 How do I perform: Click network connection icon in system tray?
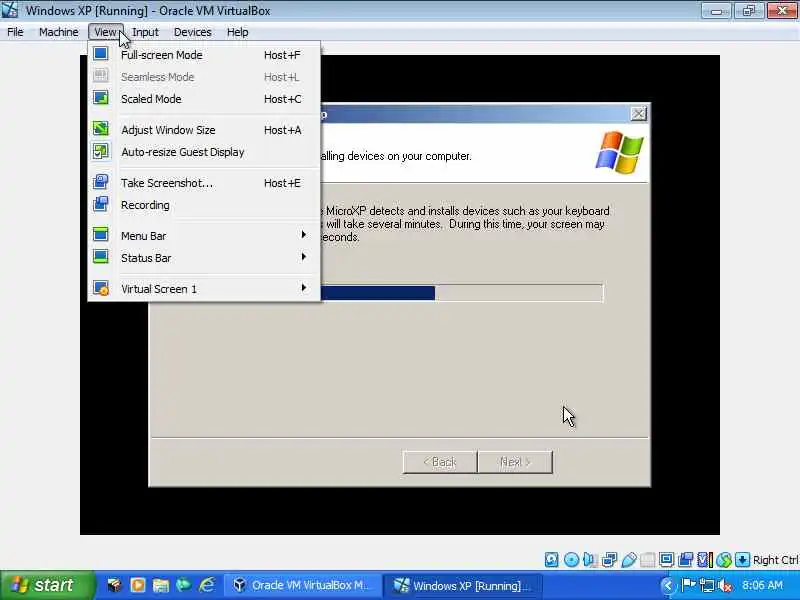click(x=707, y=585)
